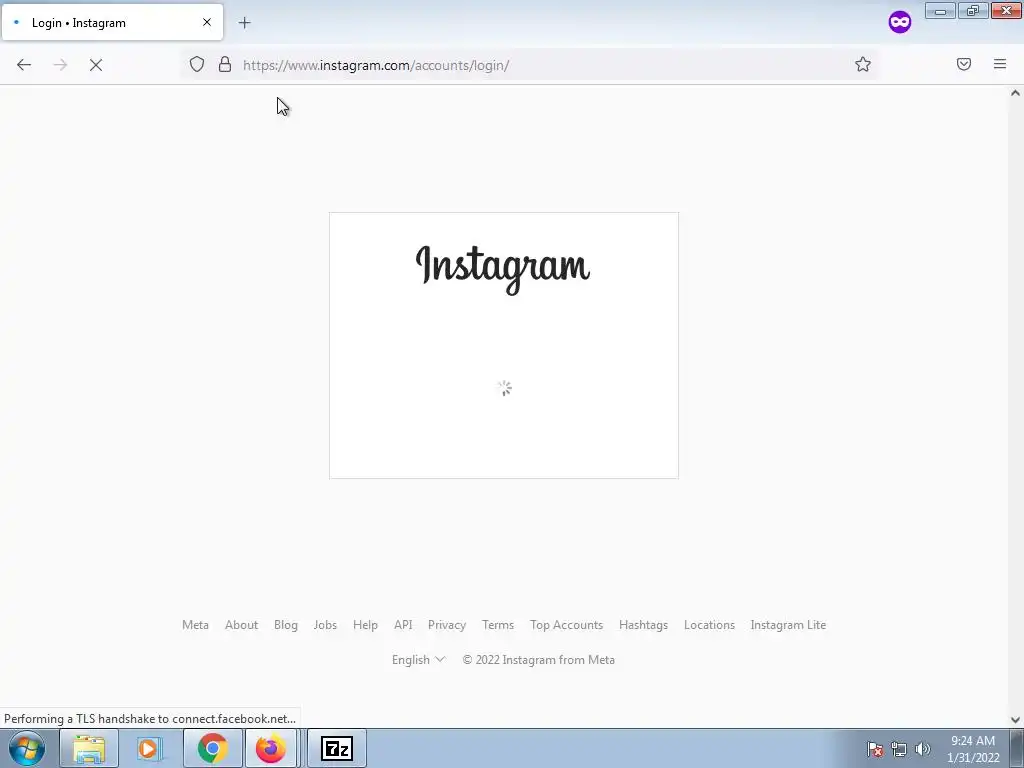1024x768 pixels.
Task: Open tracking protection shield info
Action: tap(197, 64)
